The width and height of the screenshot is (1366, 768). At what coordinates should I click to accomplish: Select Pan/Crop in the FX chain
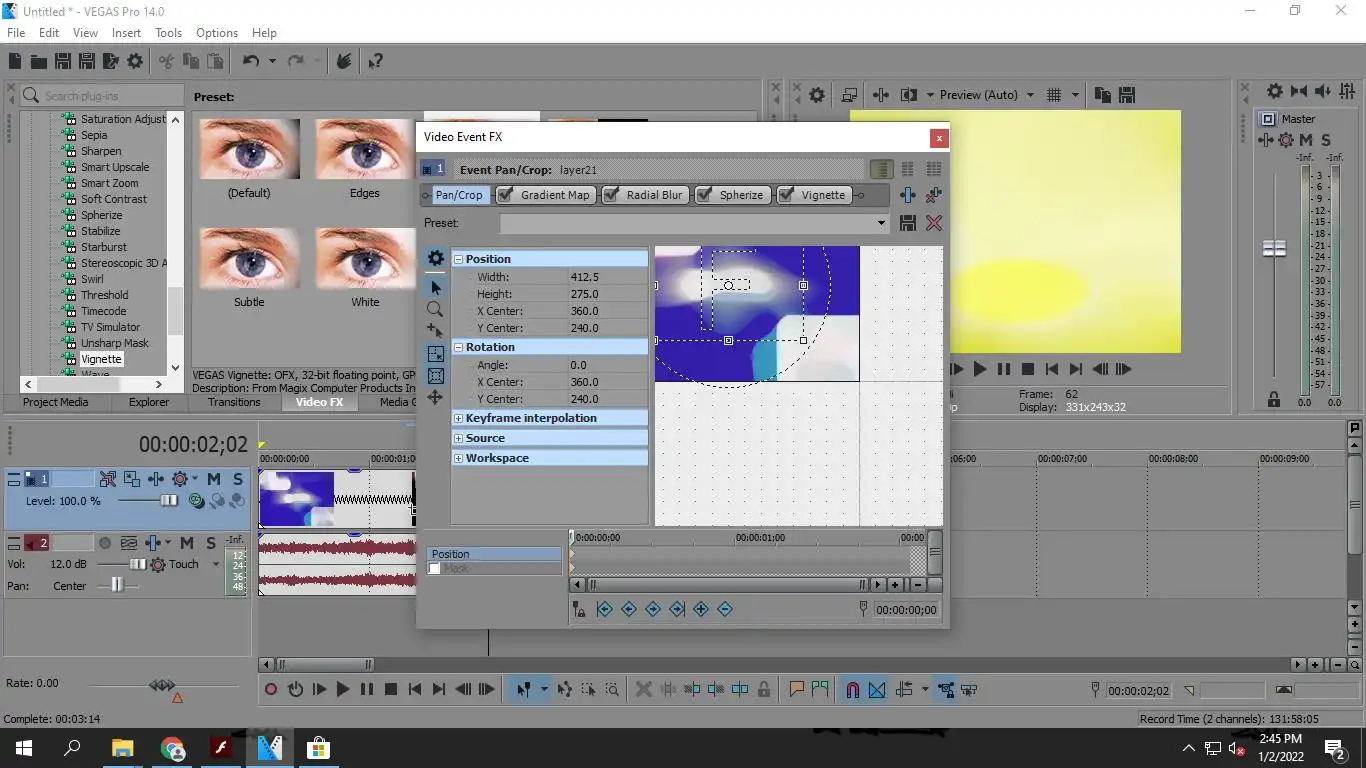click(459, 195)
